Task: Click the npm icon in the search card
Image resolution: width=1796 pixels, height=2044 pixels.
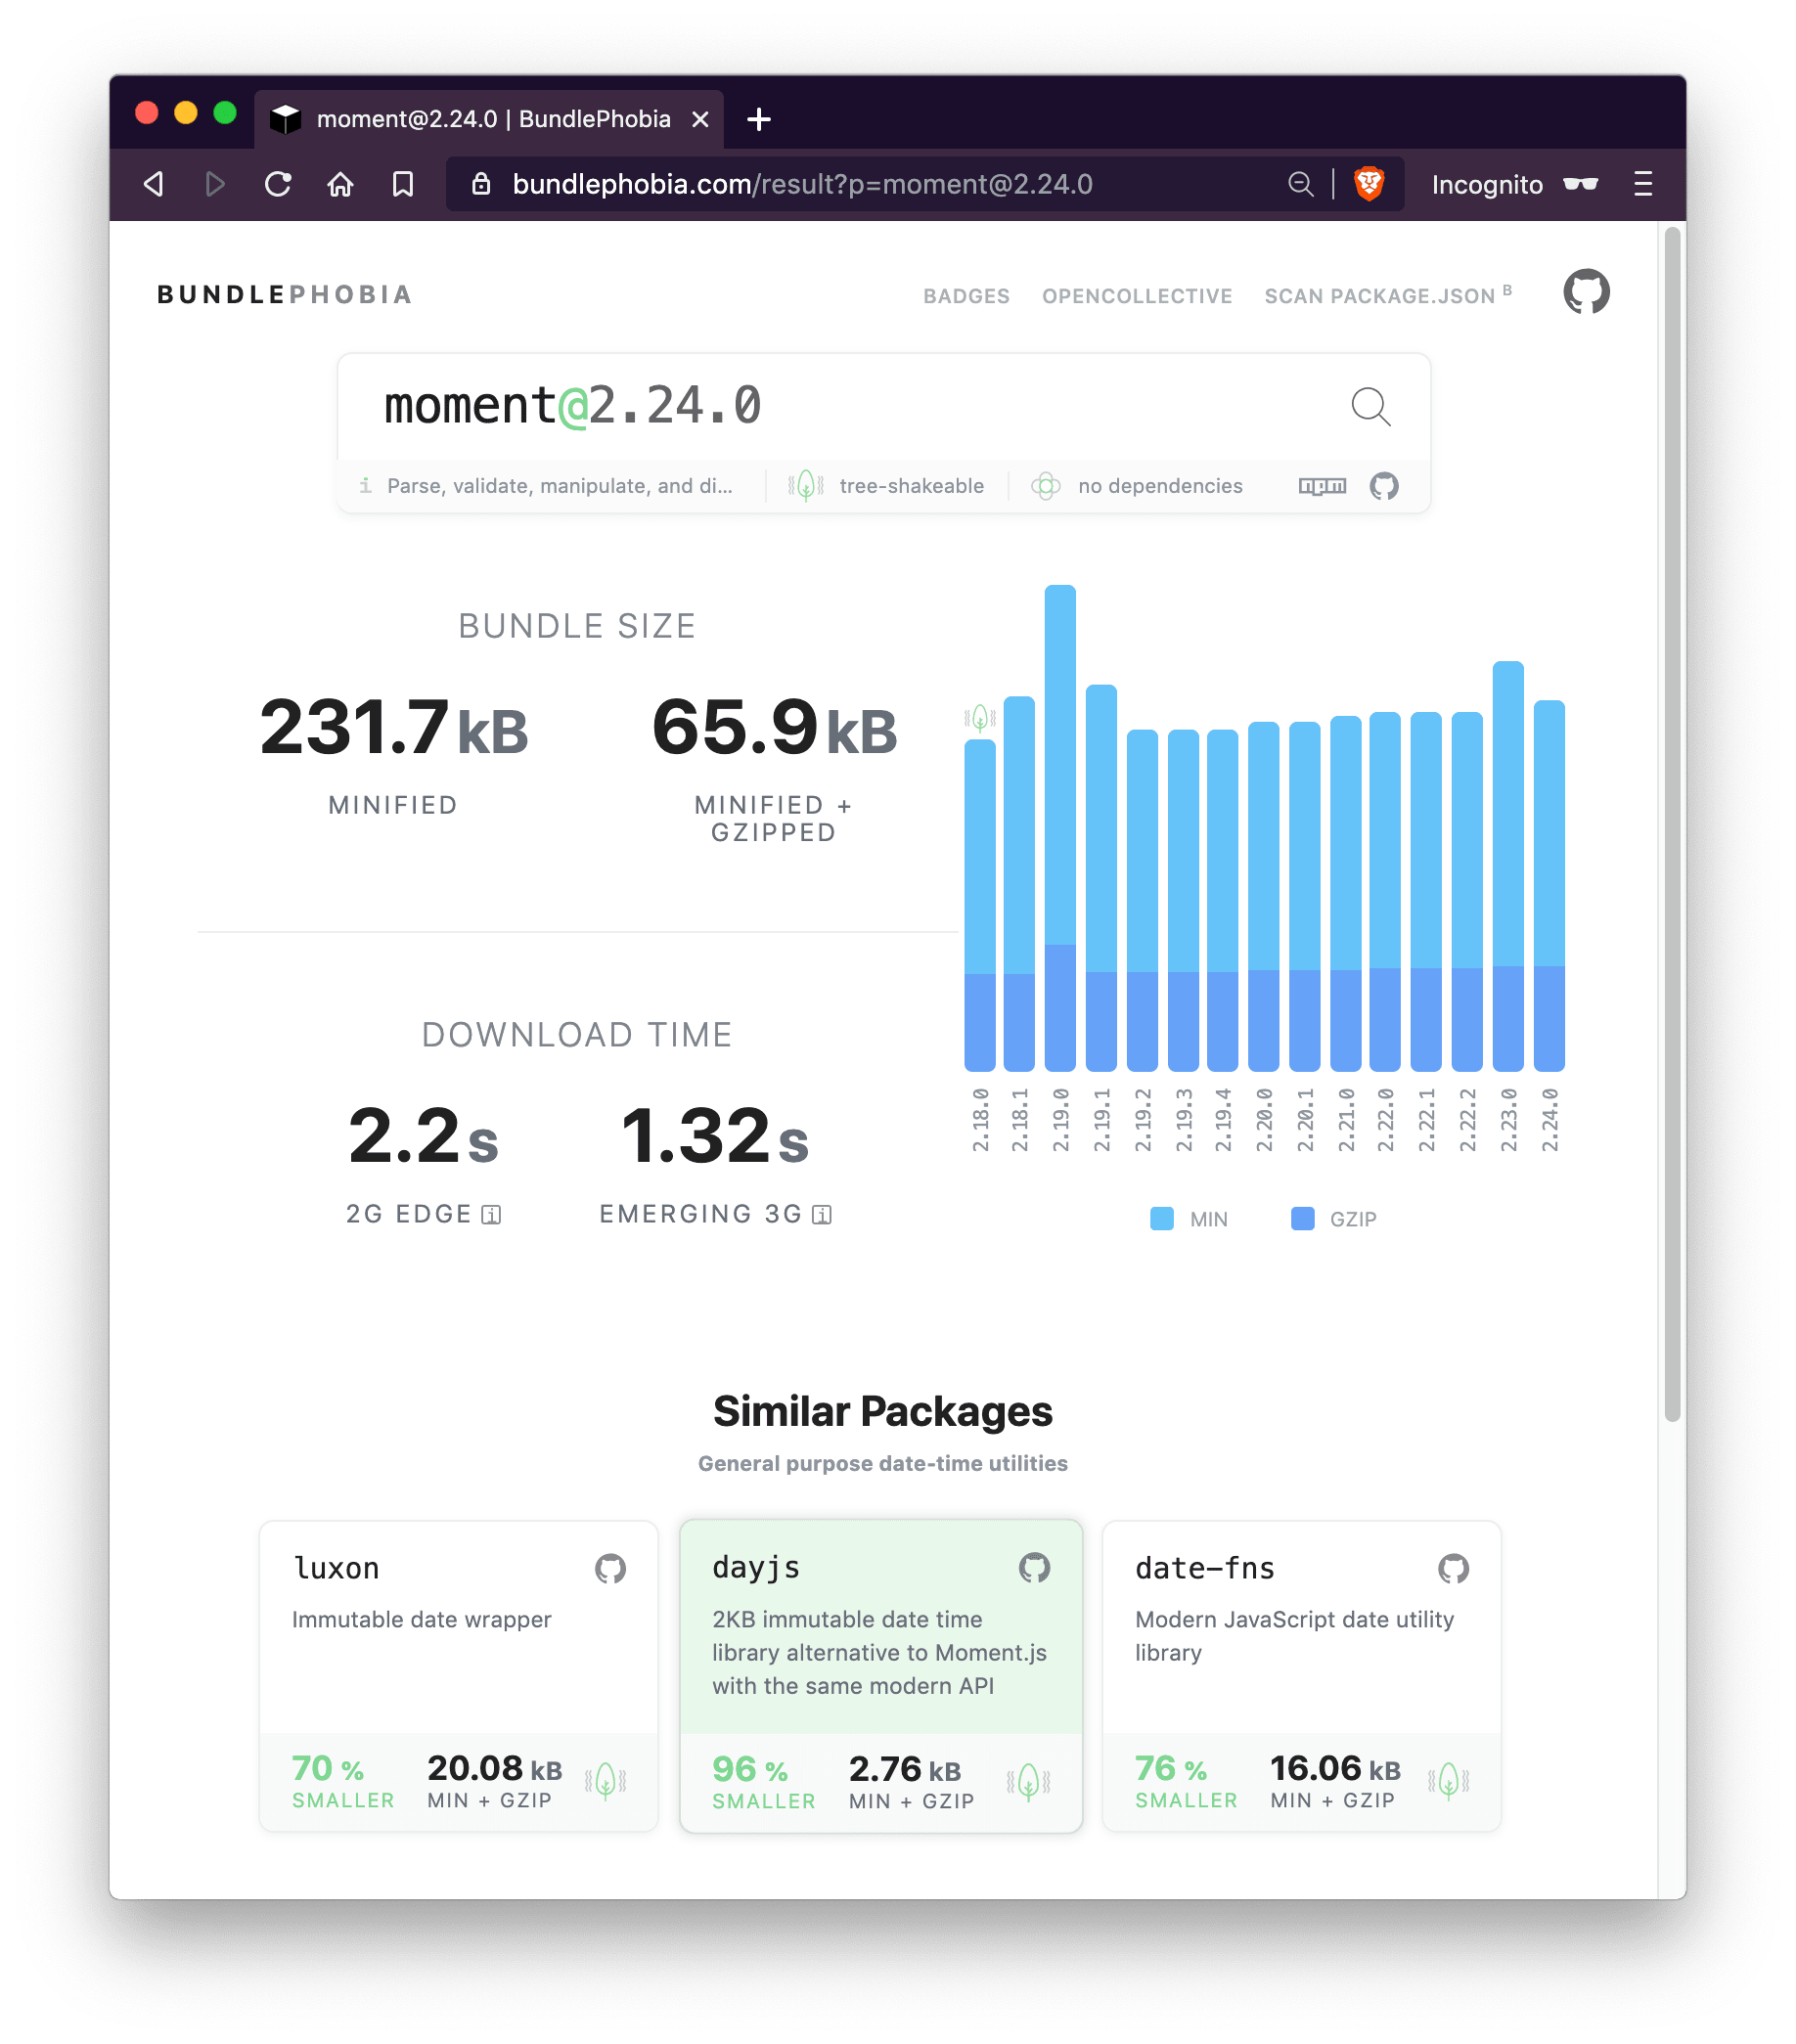Action: pyautogui.click(x=1322, y=486)
